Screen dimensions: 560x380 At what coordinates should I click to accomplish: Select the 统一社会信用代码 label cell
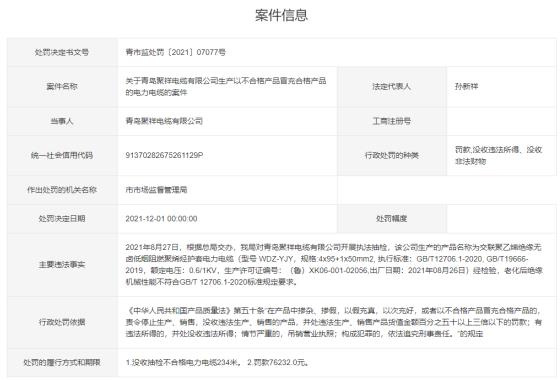click(x=62, y=155)
